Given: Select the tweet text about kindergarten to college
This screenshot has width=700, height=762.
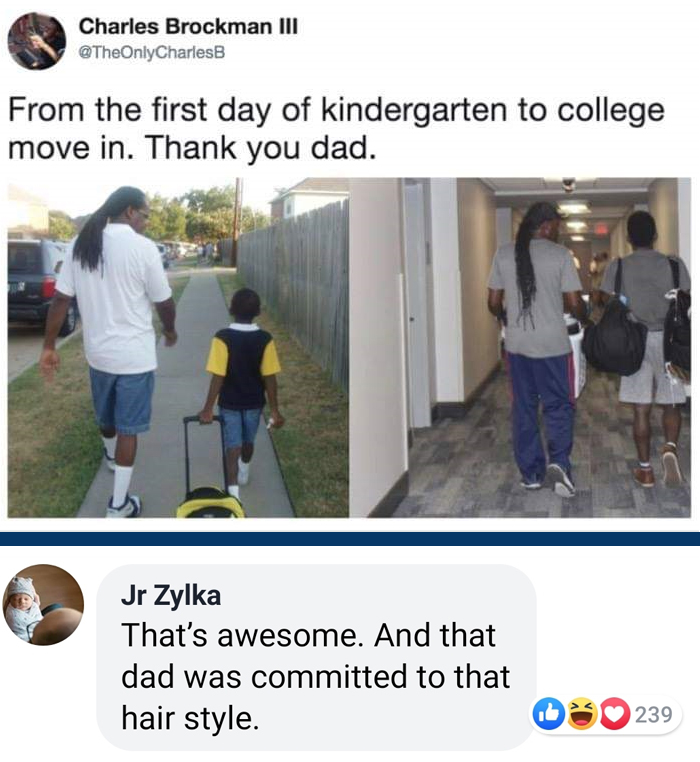Looking at the screenshot, I should (x=336, y=129).
